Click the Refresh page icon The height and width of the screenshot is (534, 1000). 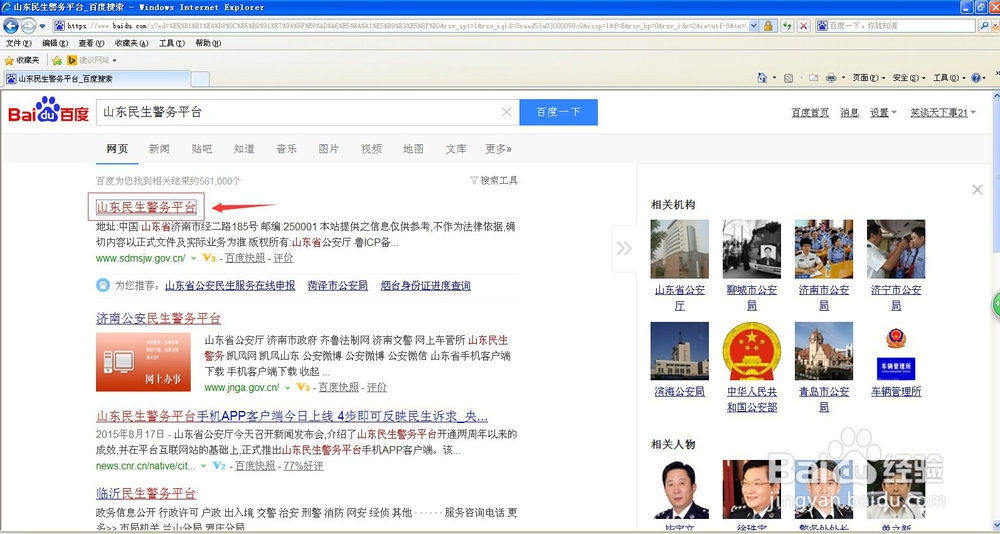[x=787, y=26]
